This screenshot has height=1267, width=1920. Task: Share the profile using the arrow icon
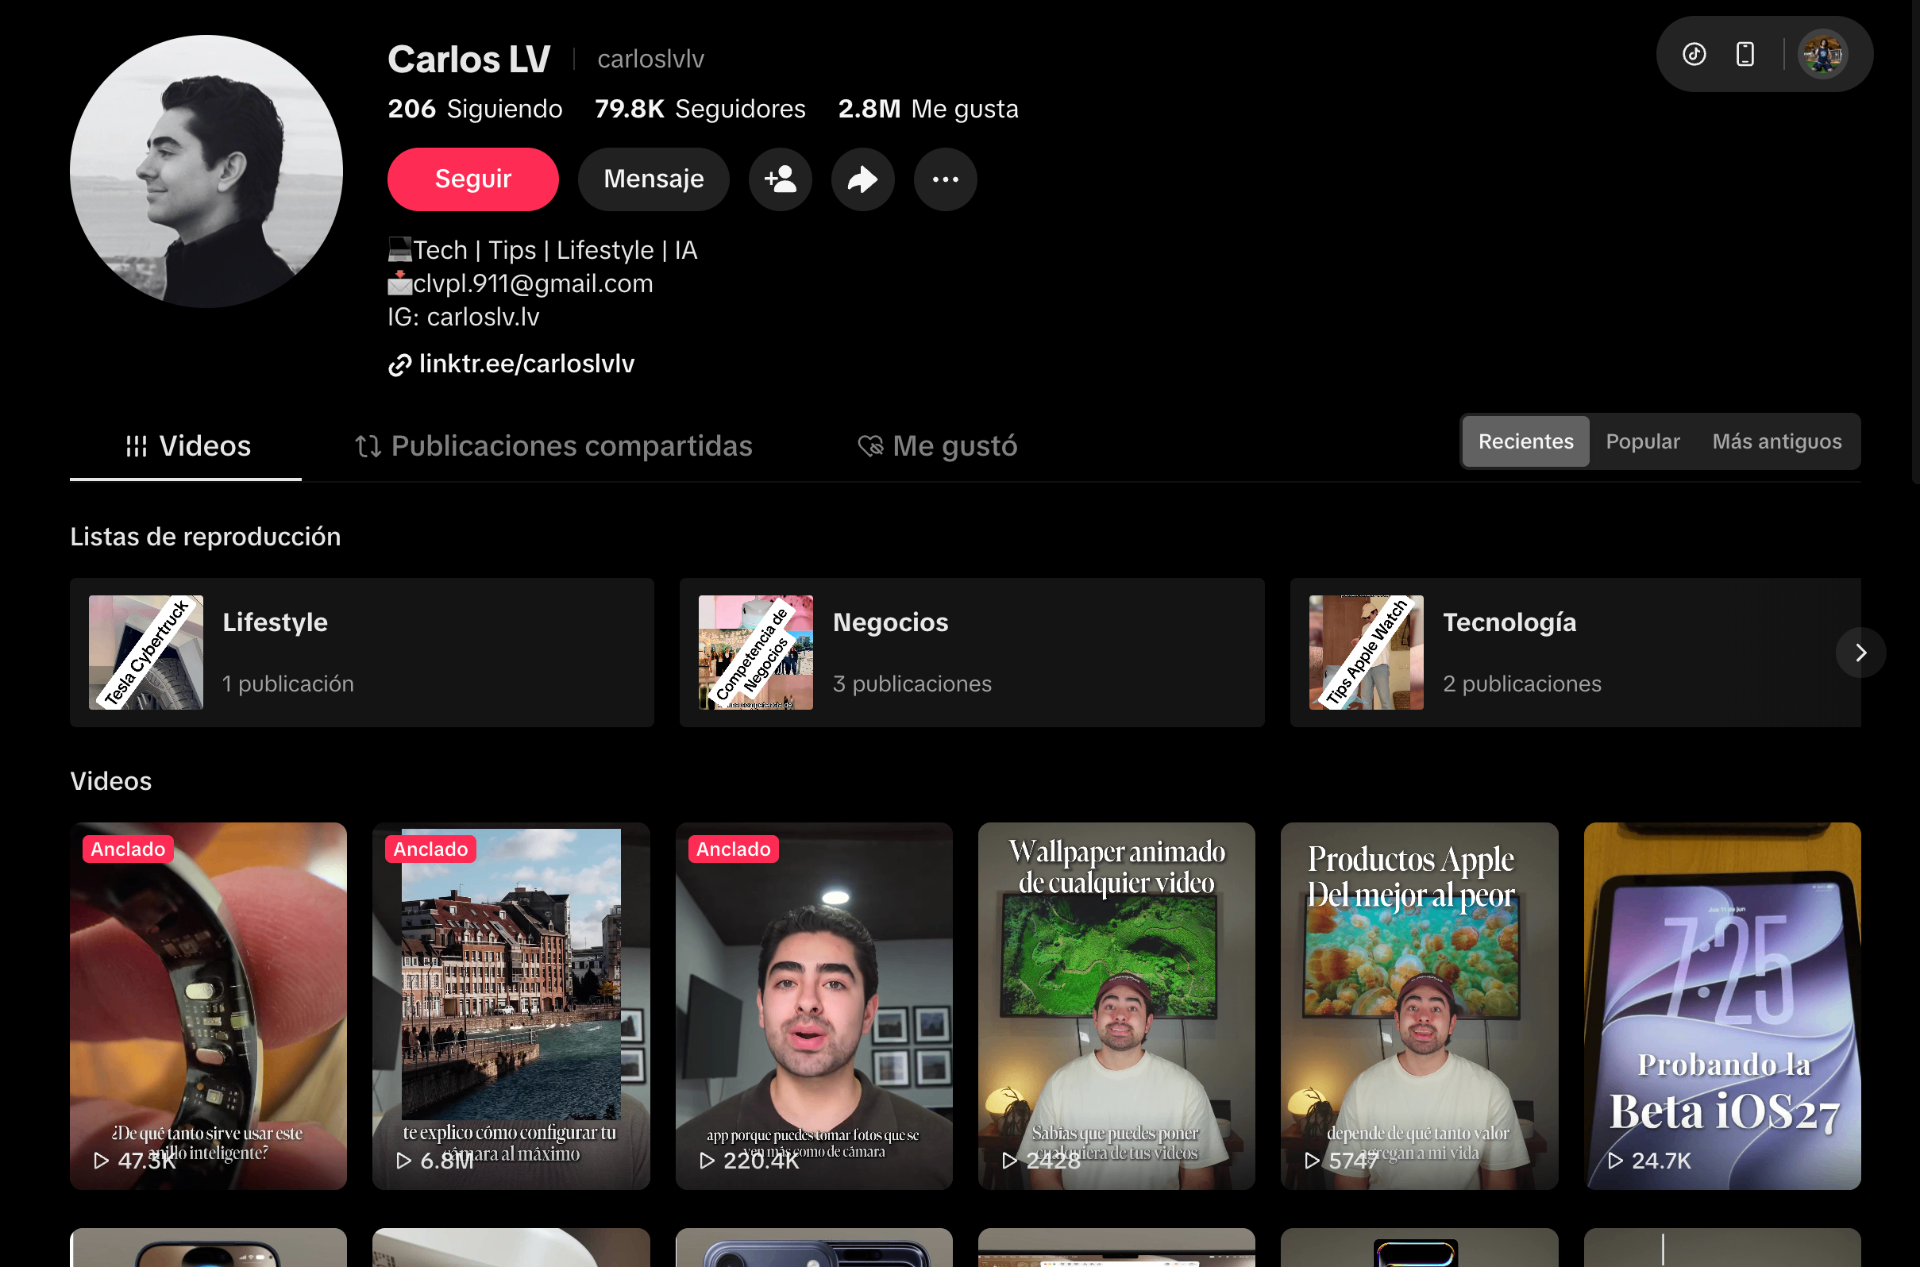(862, 179)
